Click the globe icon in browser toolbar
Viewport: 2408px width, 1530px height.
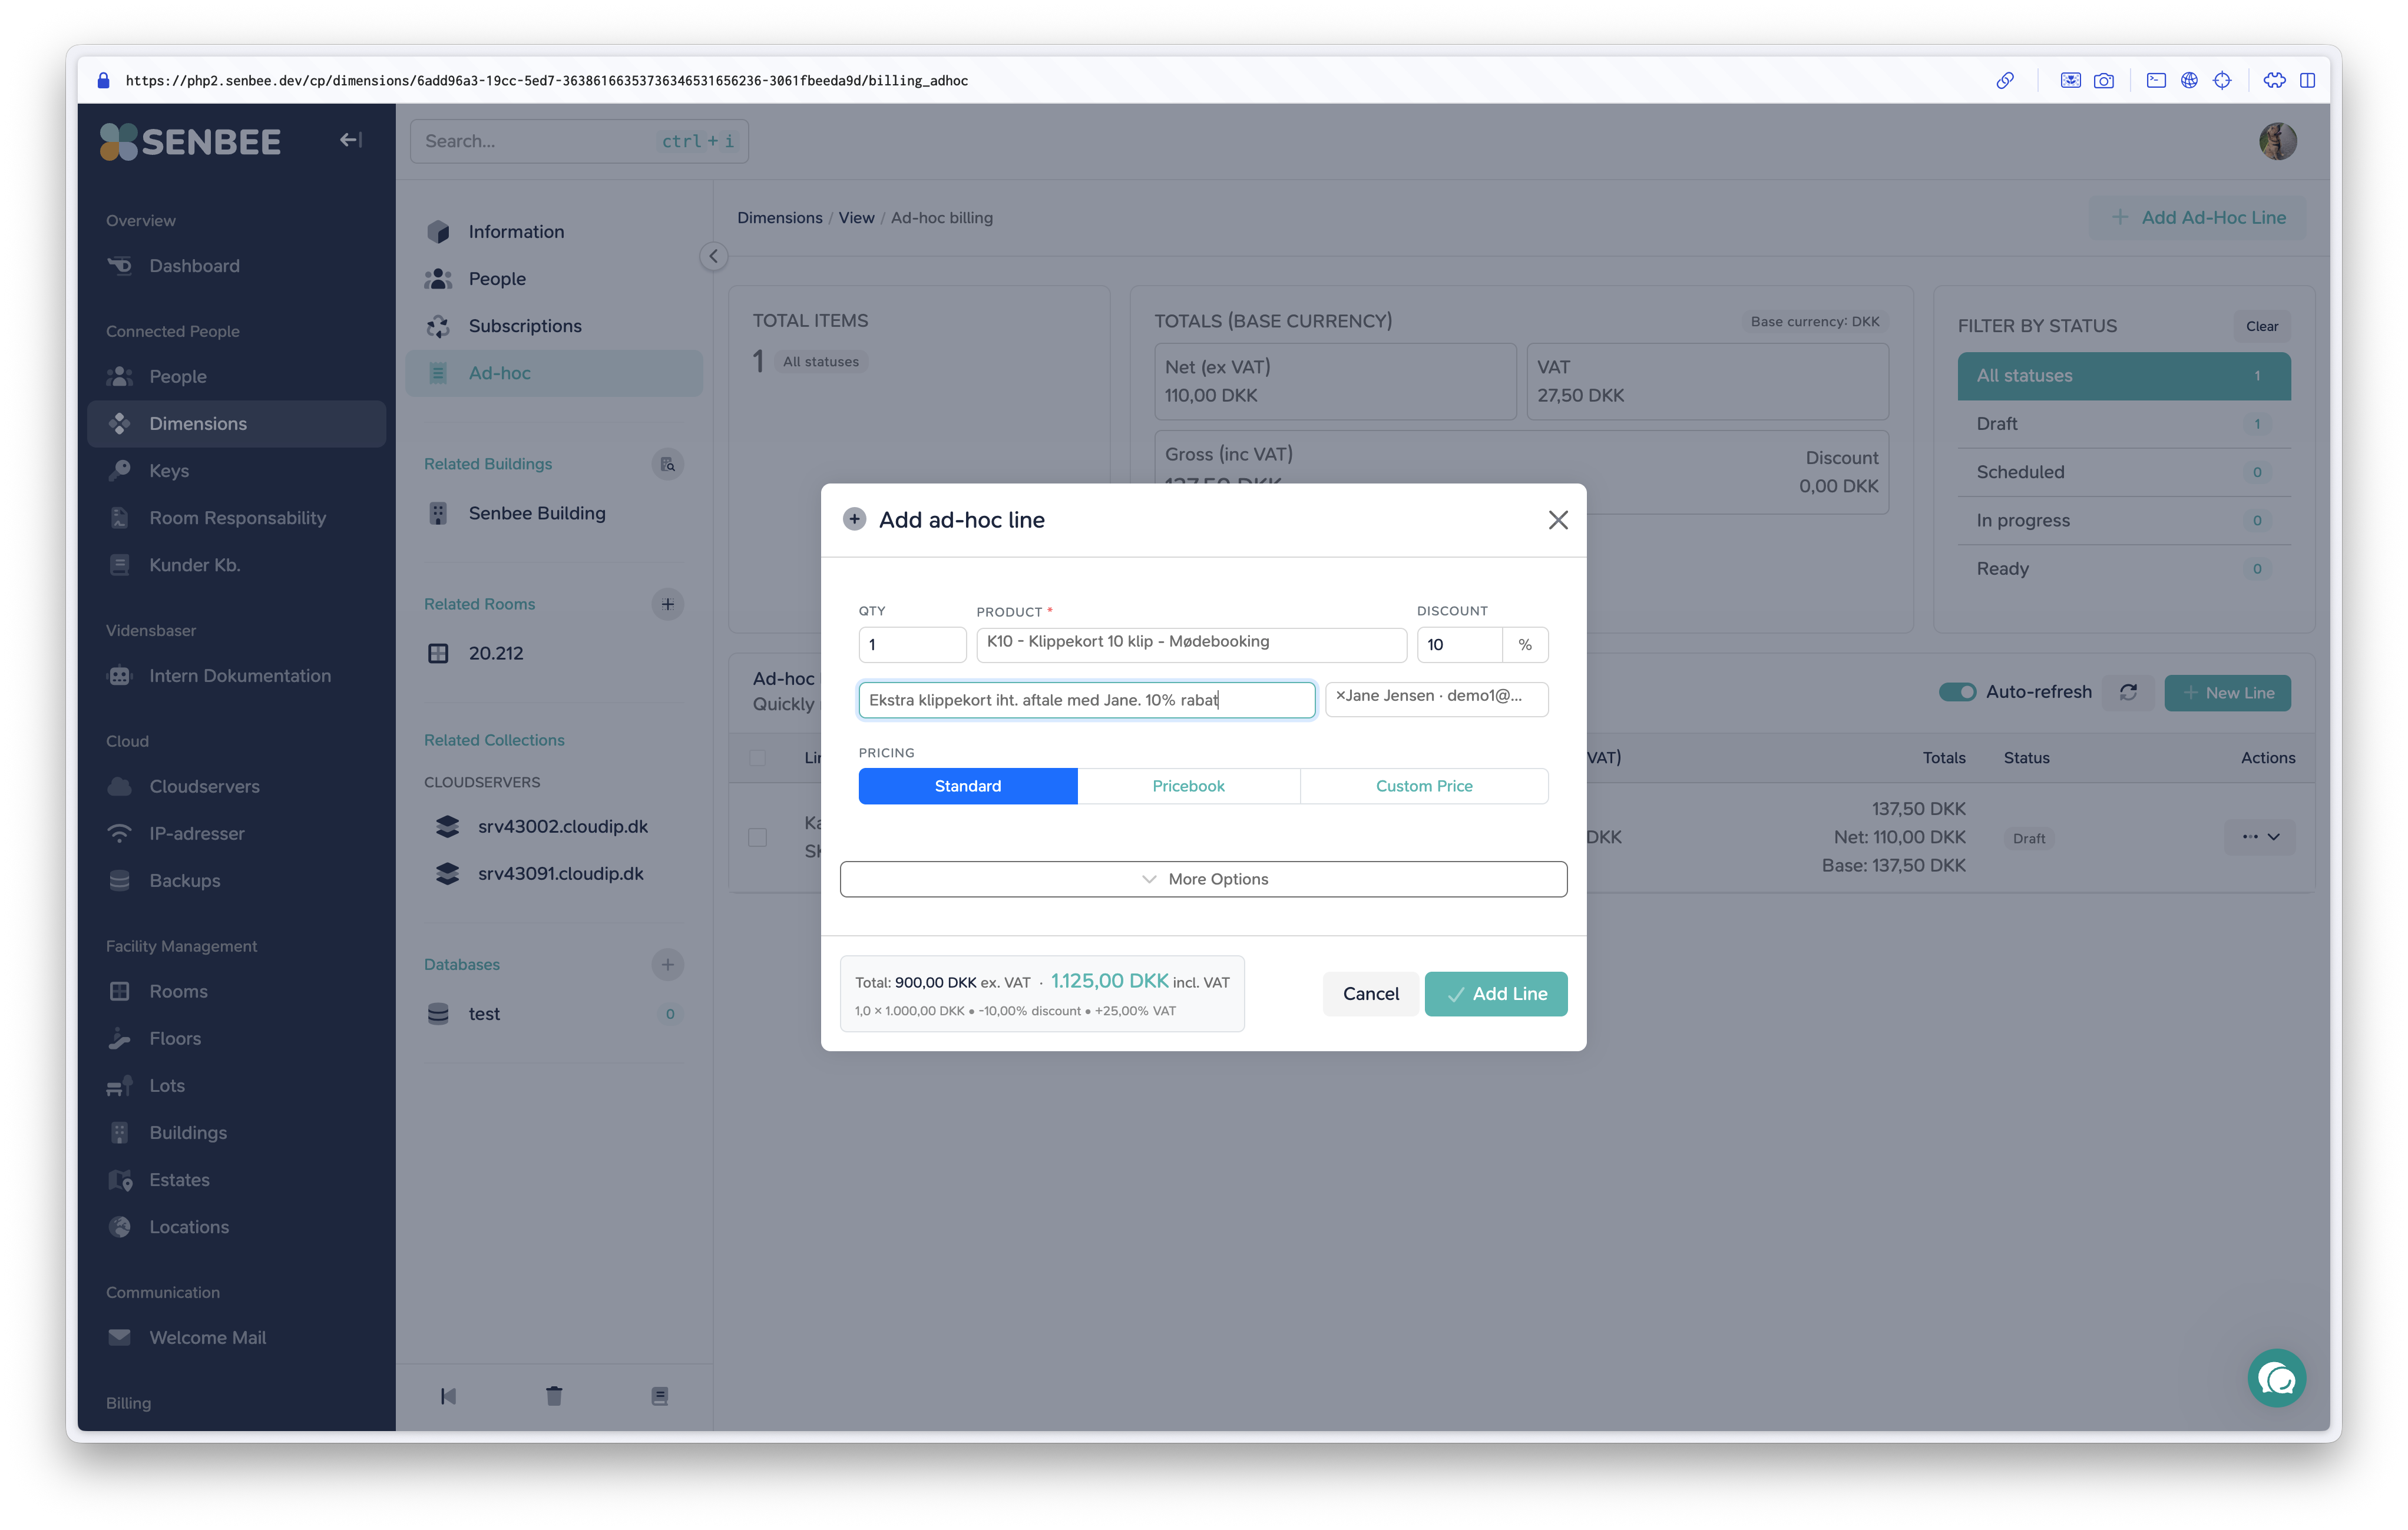pos(2189,81)
